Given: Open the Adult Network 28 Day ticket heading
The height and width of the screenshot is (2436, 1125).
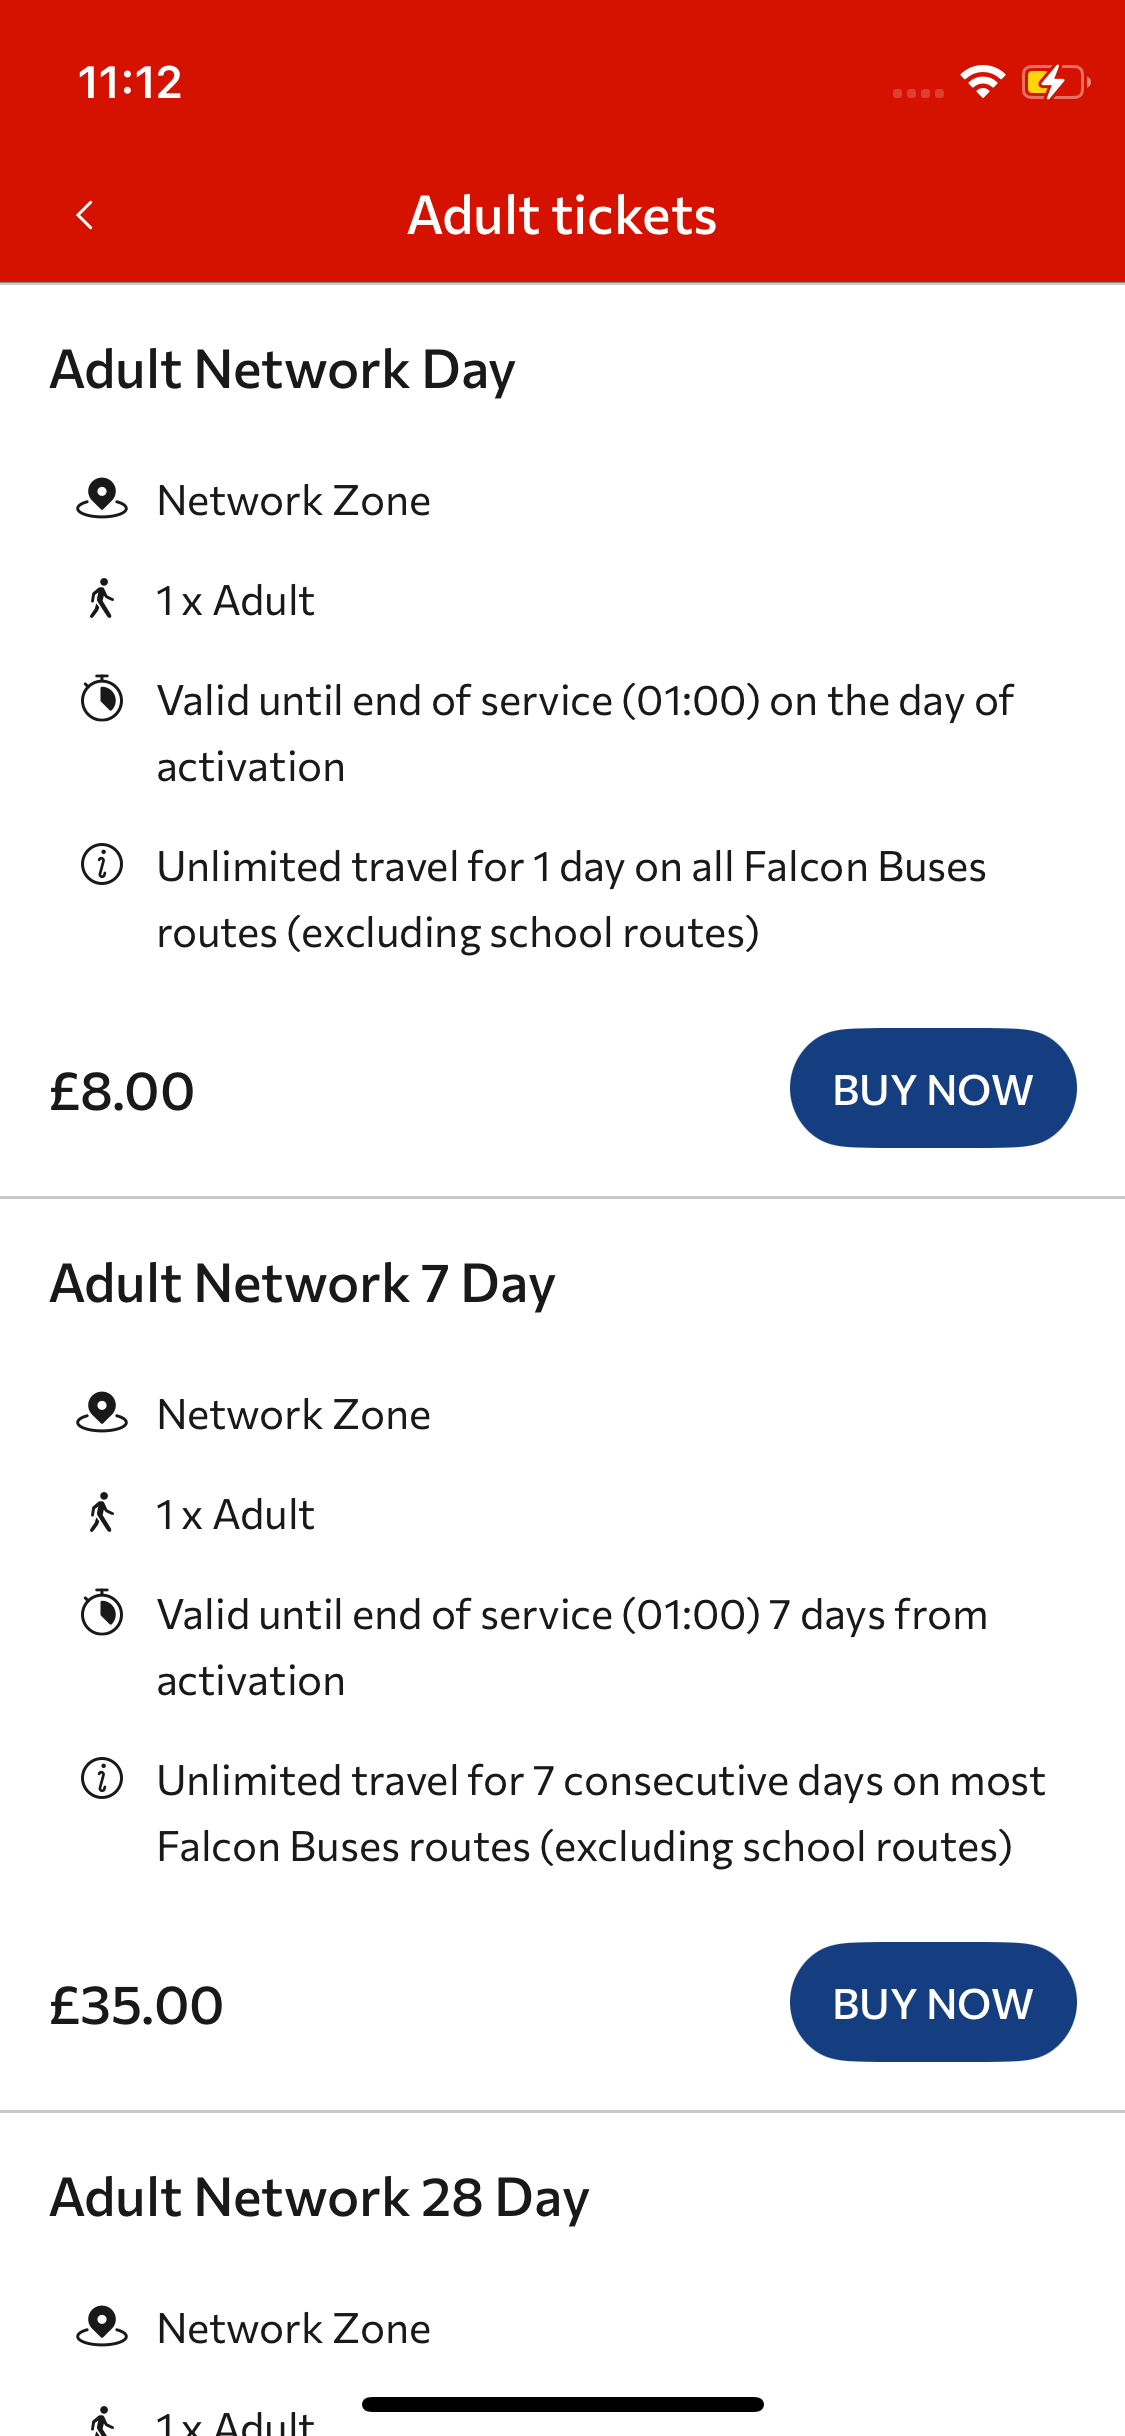Looking at the screenshot, I should point(320,2198).
